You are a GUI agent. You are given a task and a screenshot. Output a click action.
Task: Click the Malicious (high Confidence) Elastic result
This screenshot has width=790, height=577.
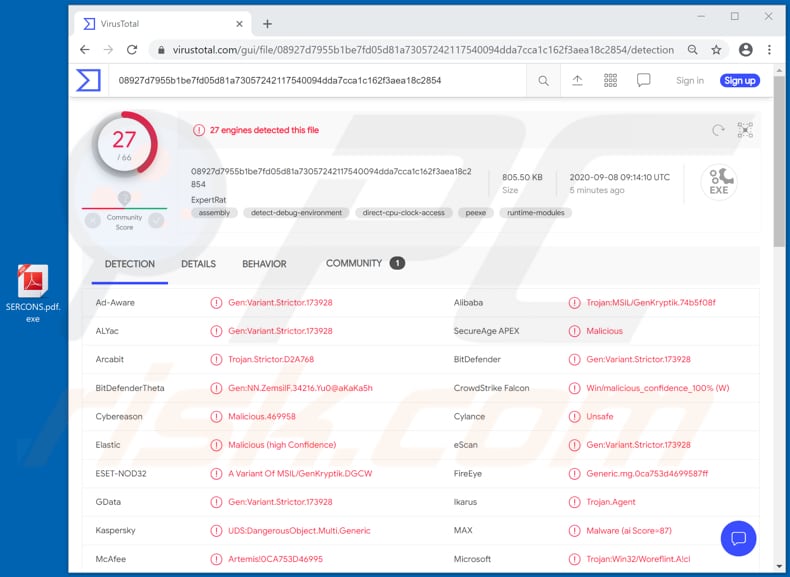[282, 445]
